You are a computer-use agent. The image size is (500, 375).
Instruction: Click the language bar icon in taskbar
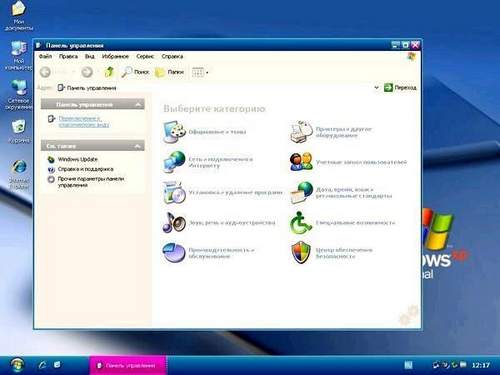[408, 365]
